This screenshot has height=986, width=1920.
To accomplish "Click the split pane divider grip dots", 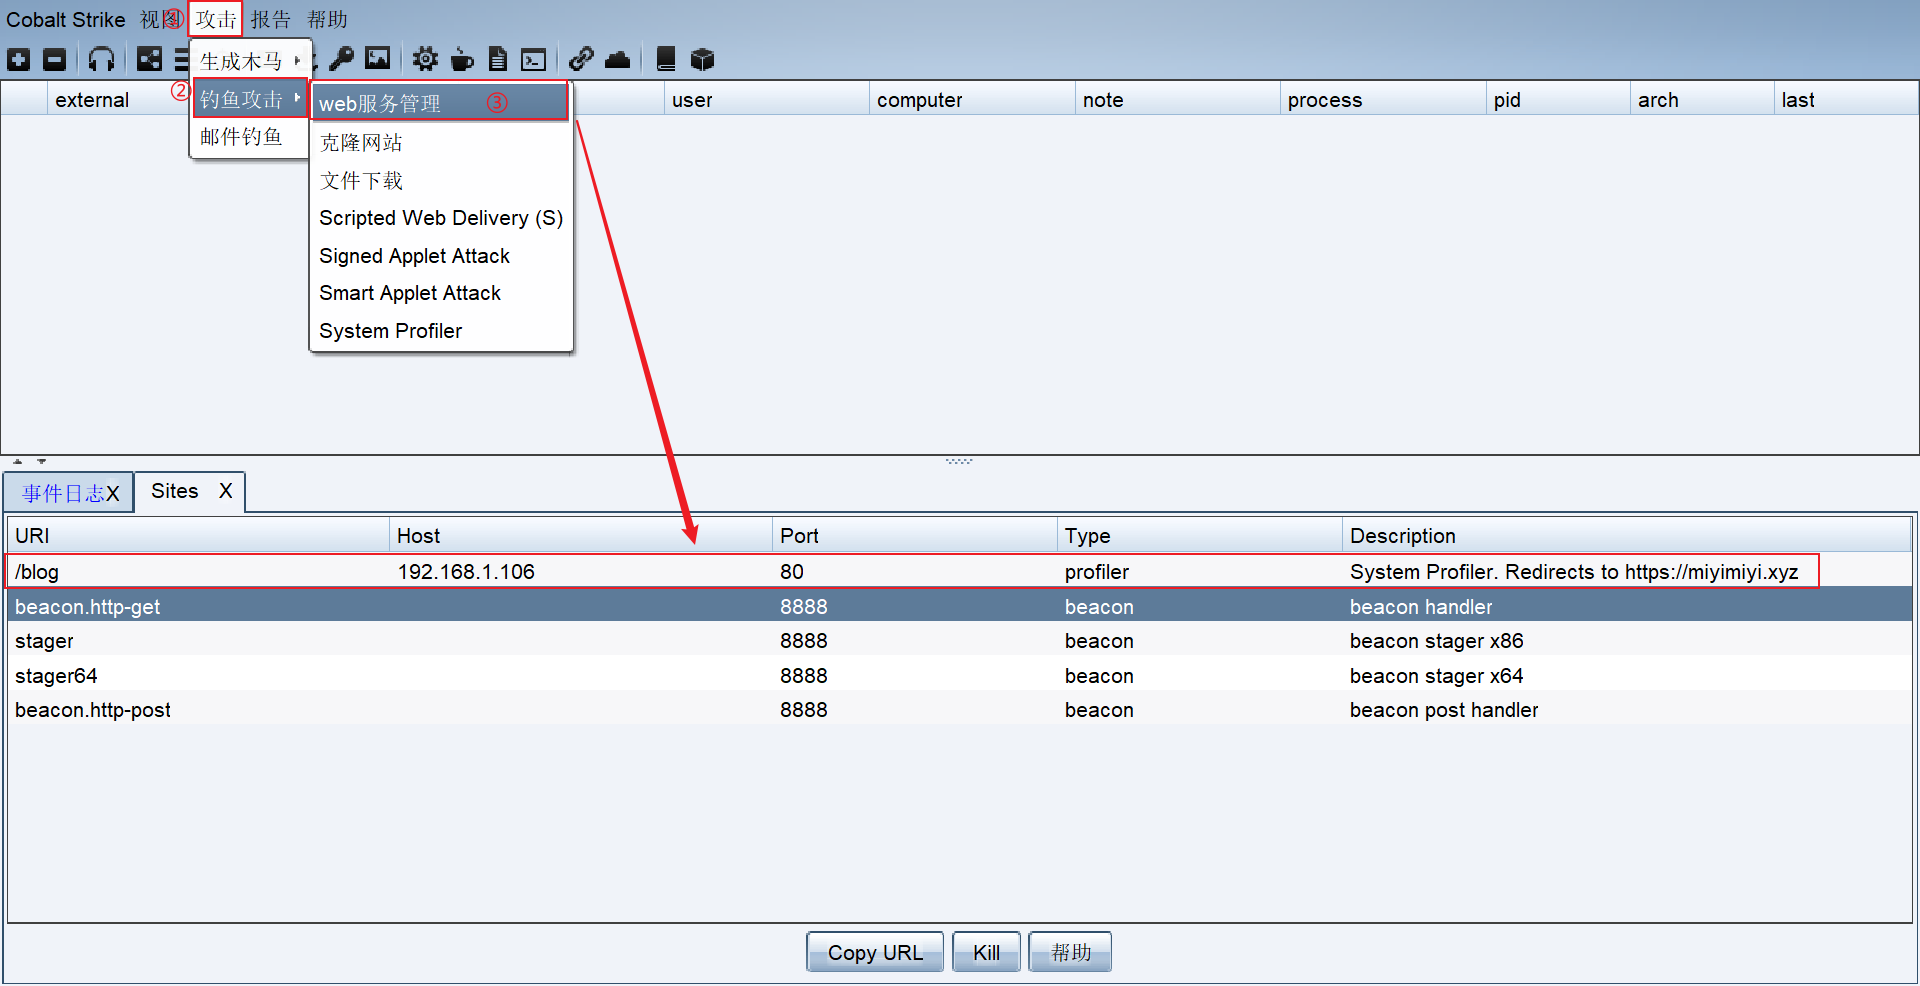I will (959, 461).
